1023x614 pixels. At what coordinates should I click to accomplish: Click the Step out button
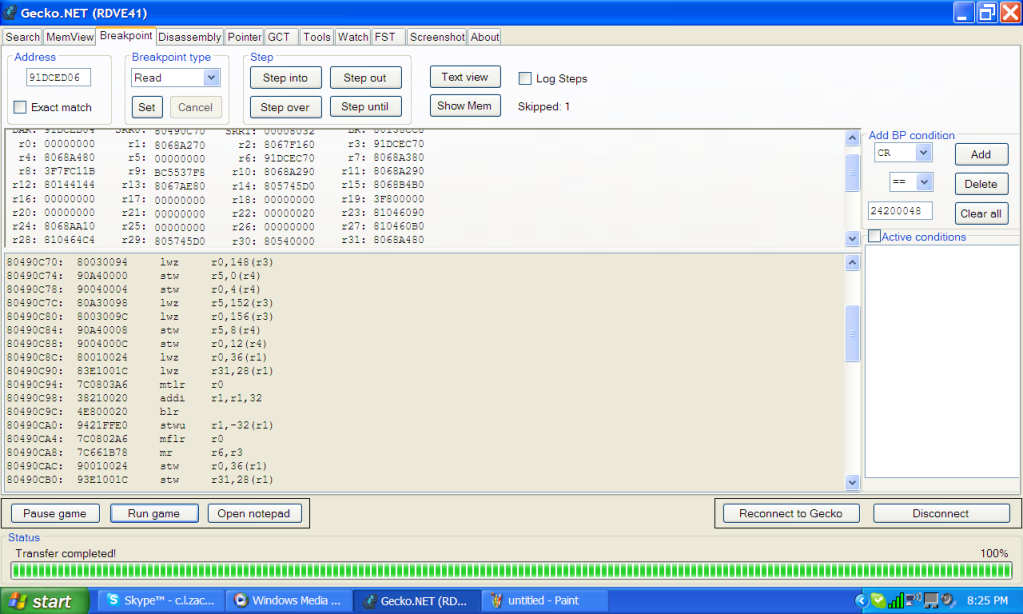(365, 78)
